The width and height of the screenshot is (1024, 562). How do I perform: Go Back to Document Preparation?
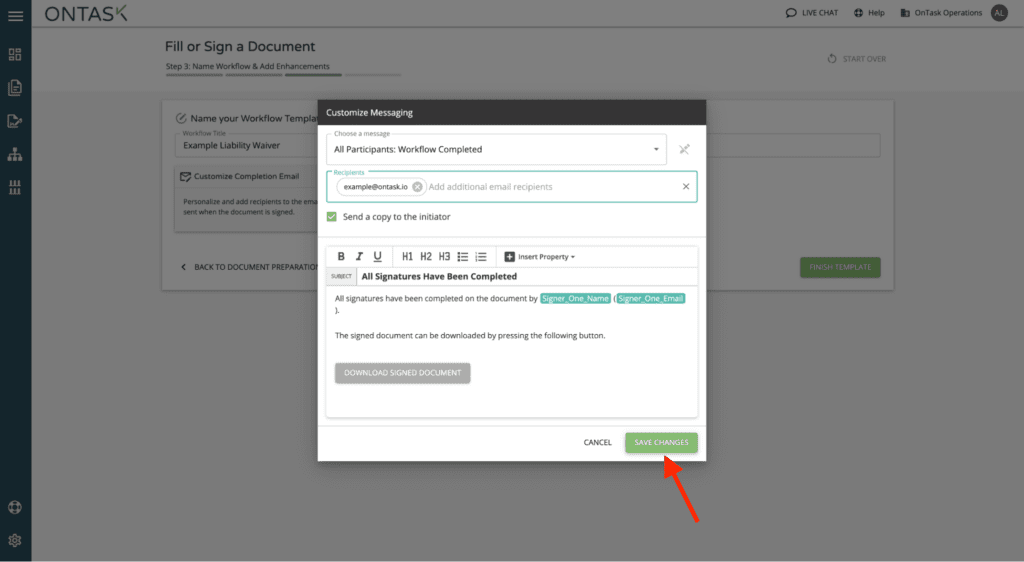point(249,267)
